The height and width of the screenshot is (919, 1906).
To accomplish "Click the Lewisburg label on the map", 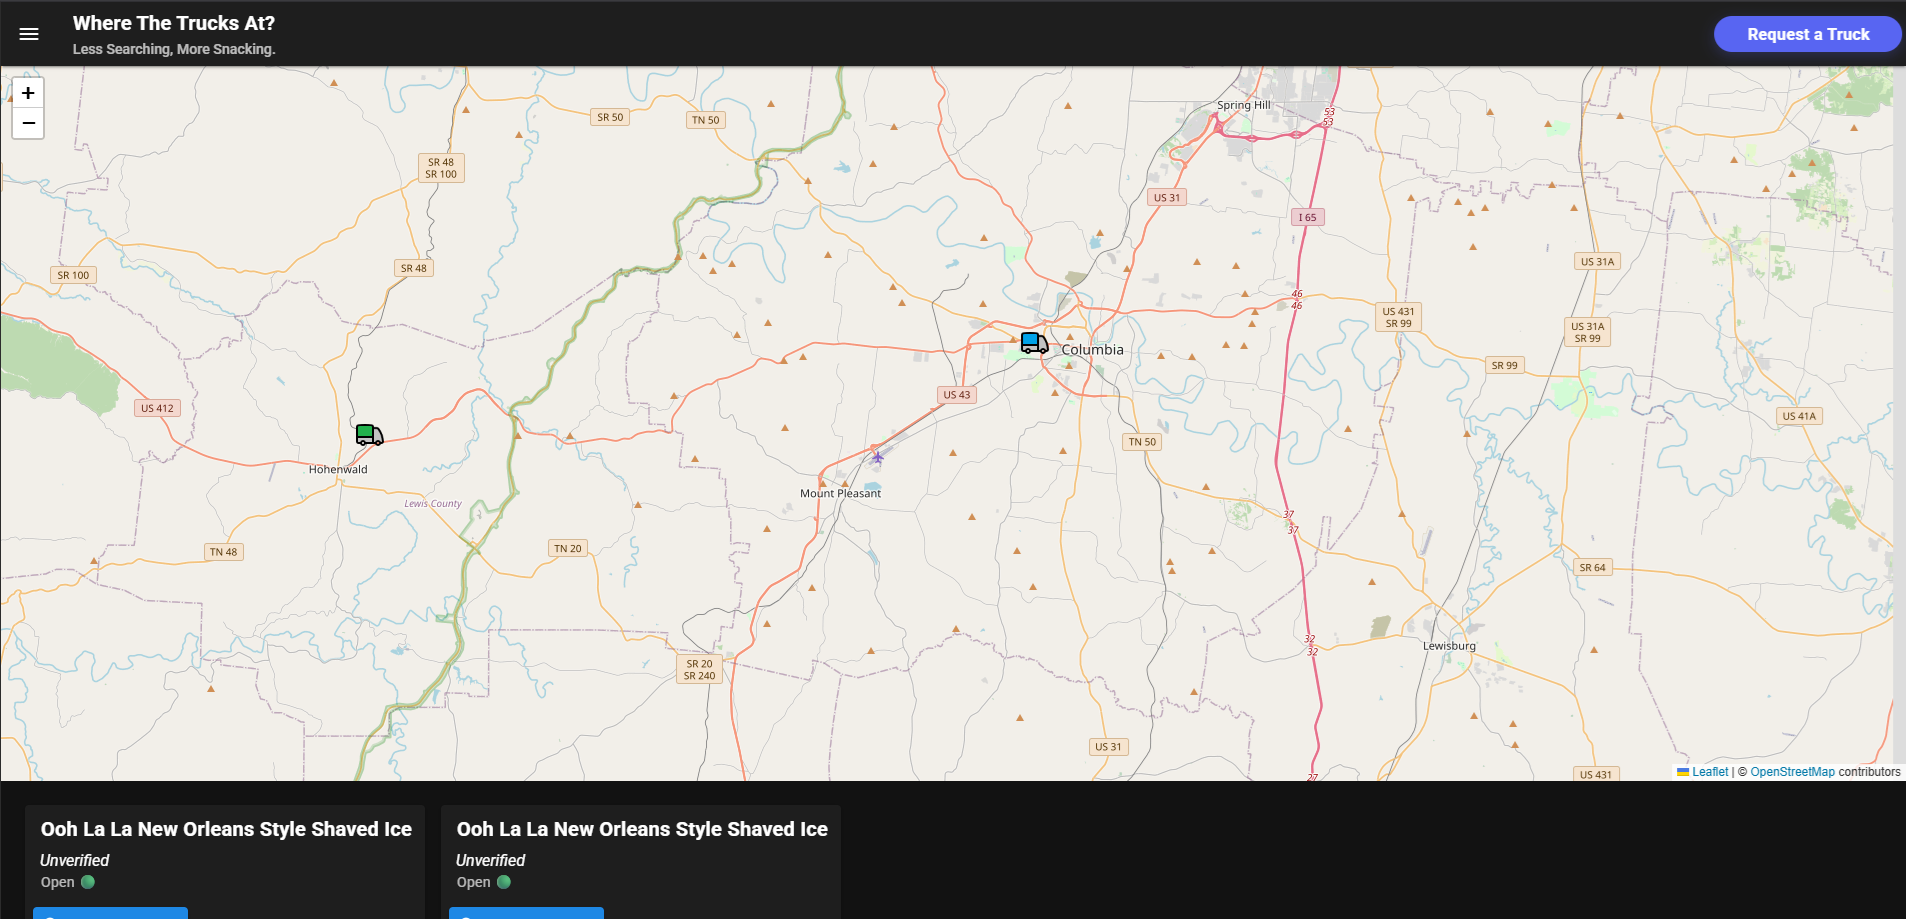I will tap(1449, 646).
